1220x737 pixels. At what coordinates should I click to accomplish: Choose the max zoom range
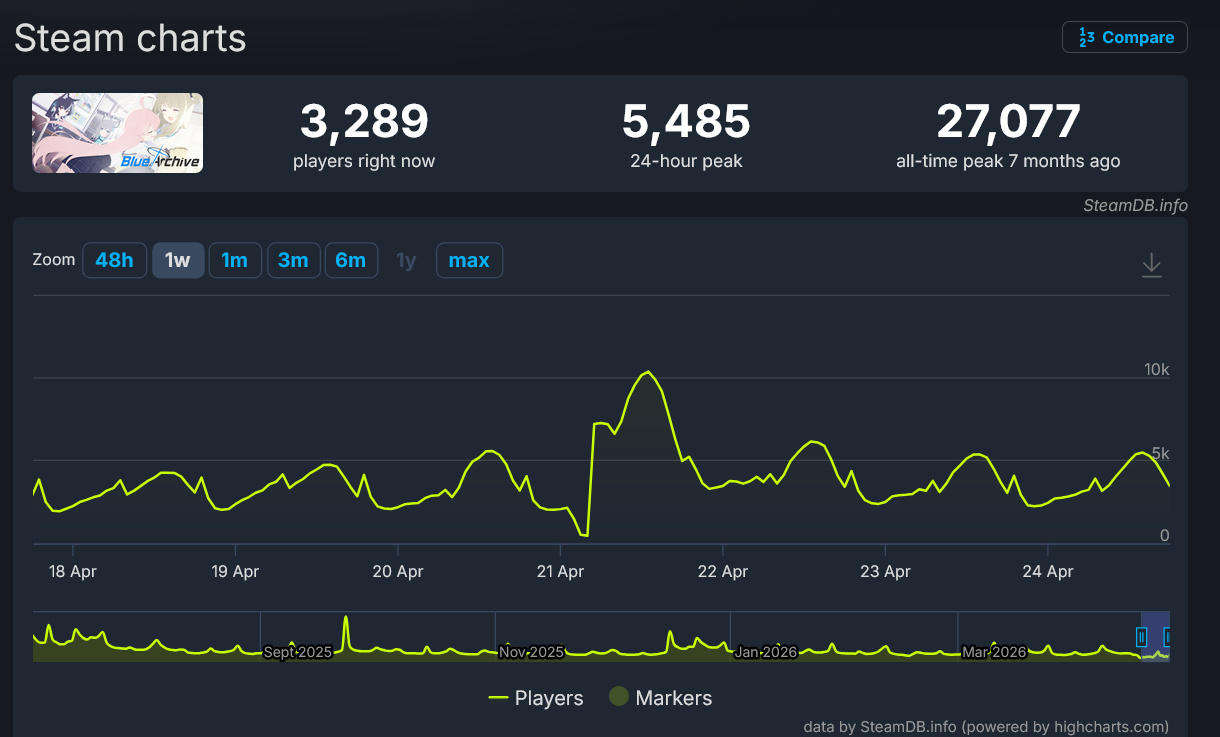point(469,261)
